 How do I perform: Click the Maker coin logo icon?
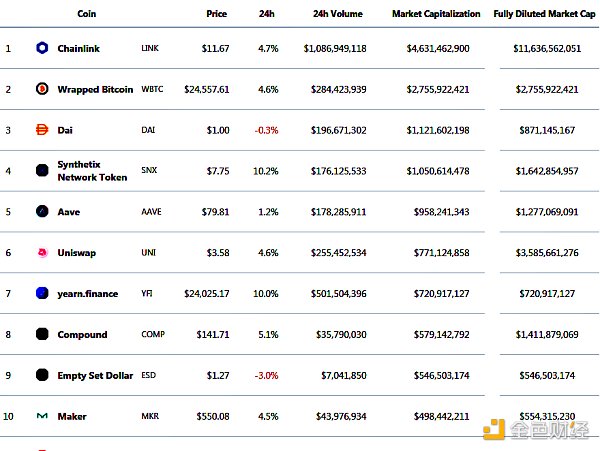point(42,416)
